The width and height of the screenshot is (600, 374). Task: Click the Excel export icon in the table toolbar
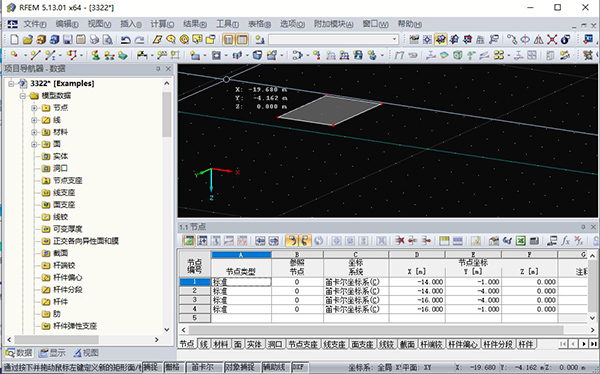coord(520,241)
